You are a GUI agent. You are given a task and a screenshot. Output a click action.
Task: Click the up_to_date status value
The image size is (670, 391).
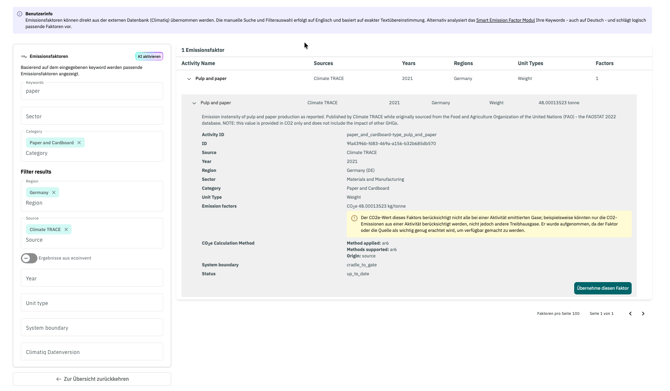point(358,274)
